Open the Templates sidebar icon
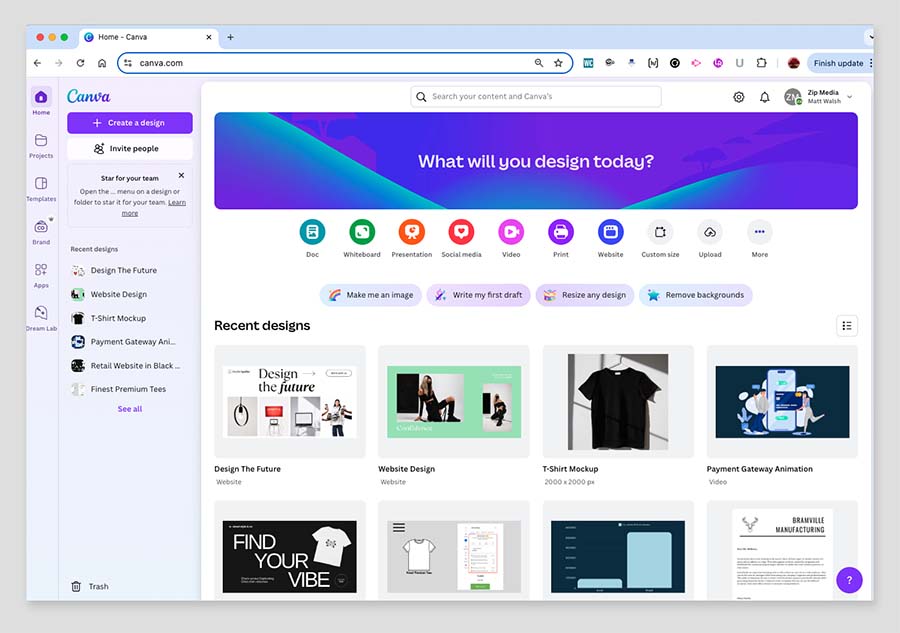This screenshot has width=900, height=633. pyautogui.click(x=41, y=184)
